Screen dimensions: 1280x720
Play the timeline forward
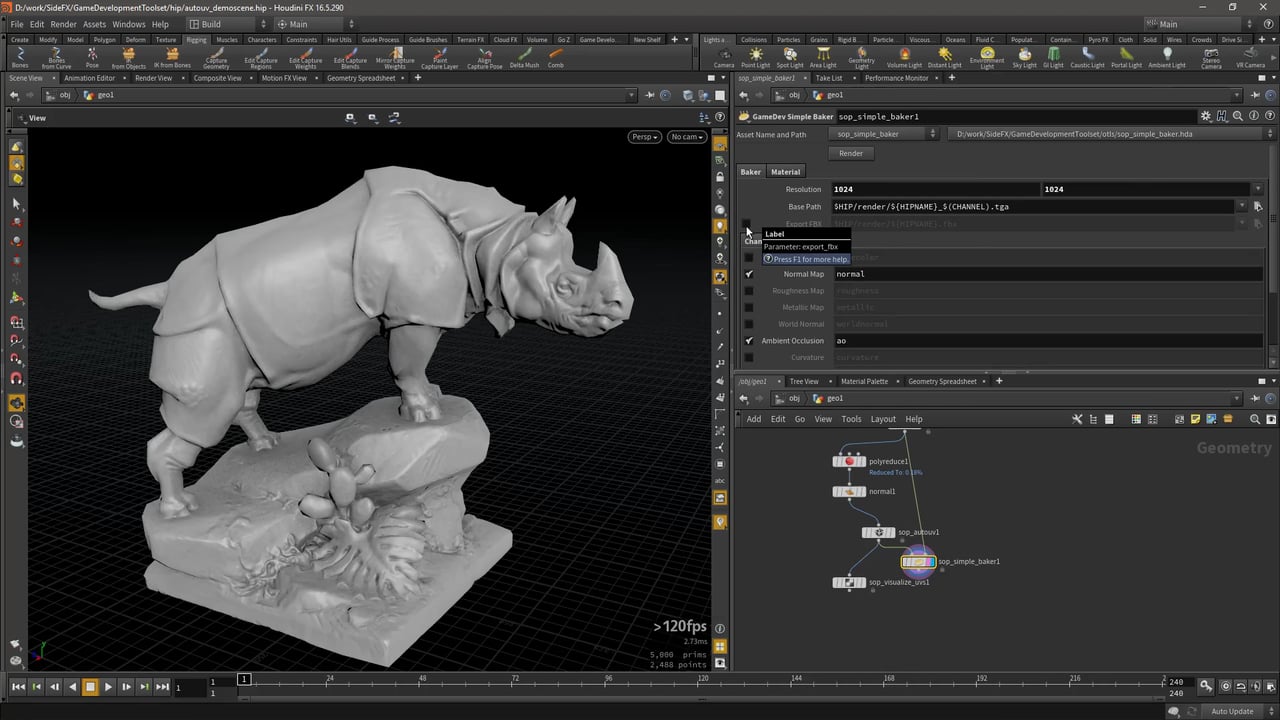[x=108, y=687]
